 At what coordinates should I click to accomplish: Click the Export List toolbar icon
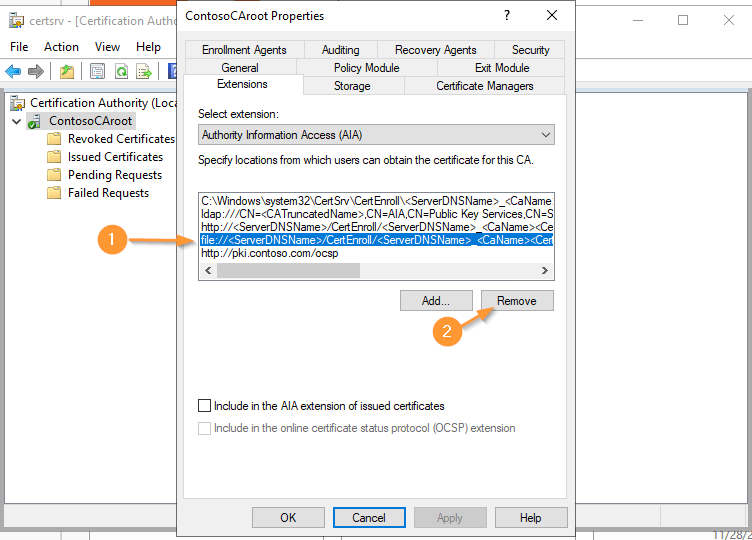144,72
